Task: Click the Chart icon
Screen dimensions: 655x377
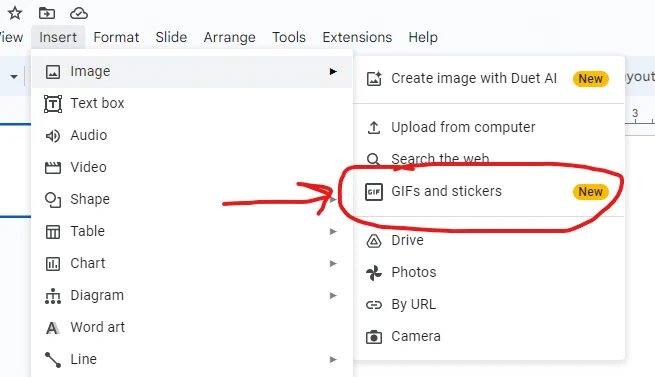Action: pyautogui.click(x=53, y=264)
